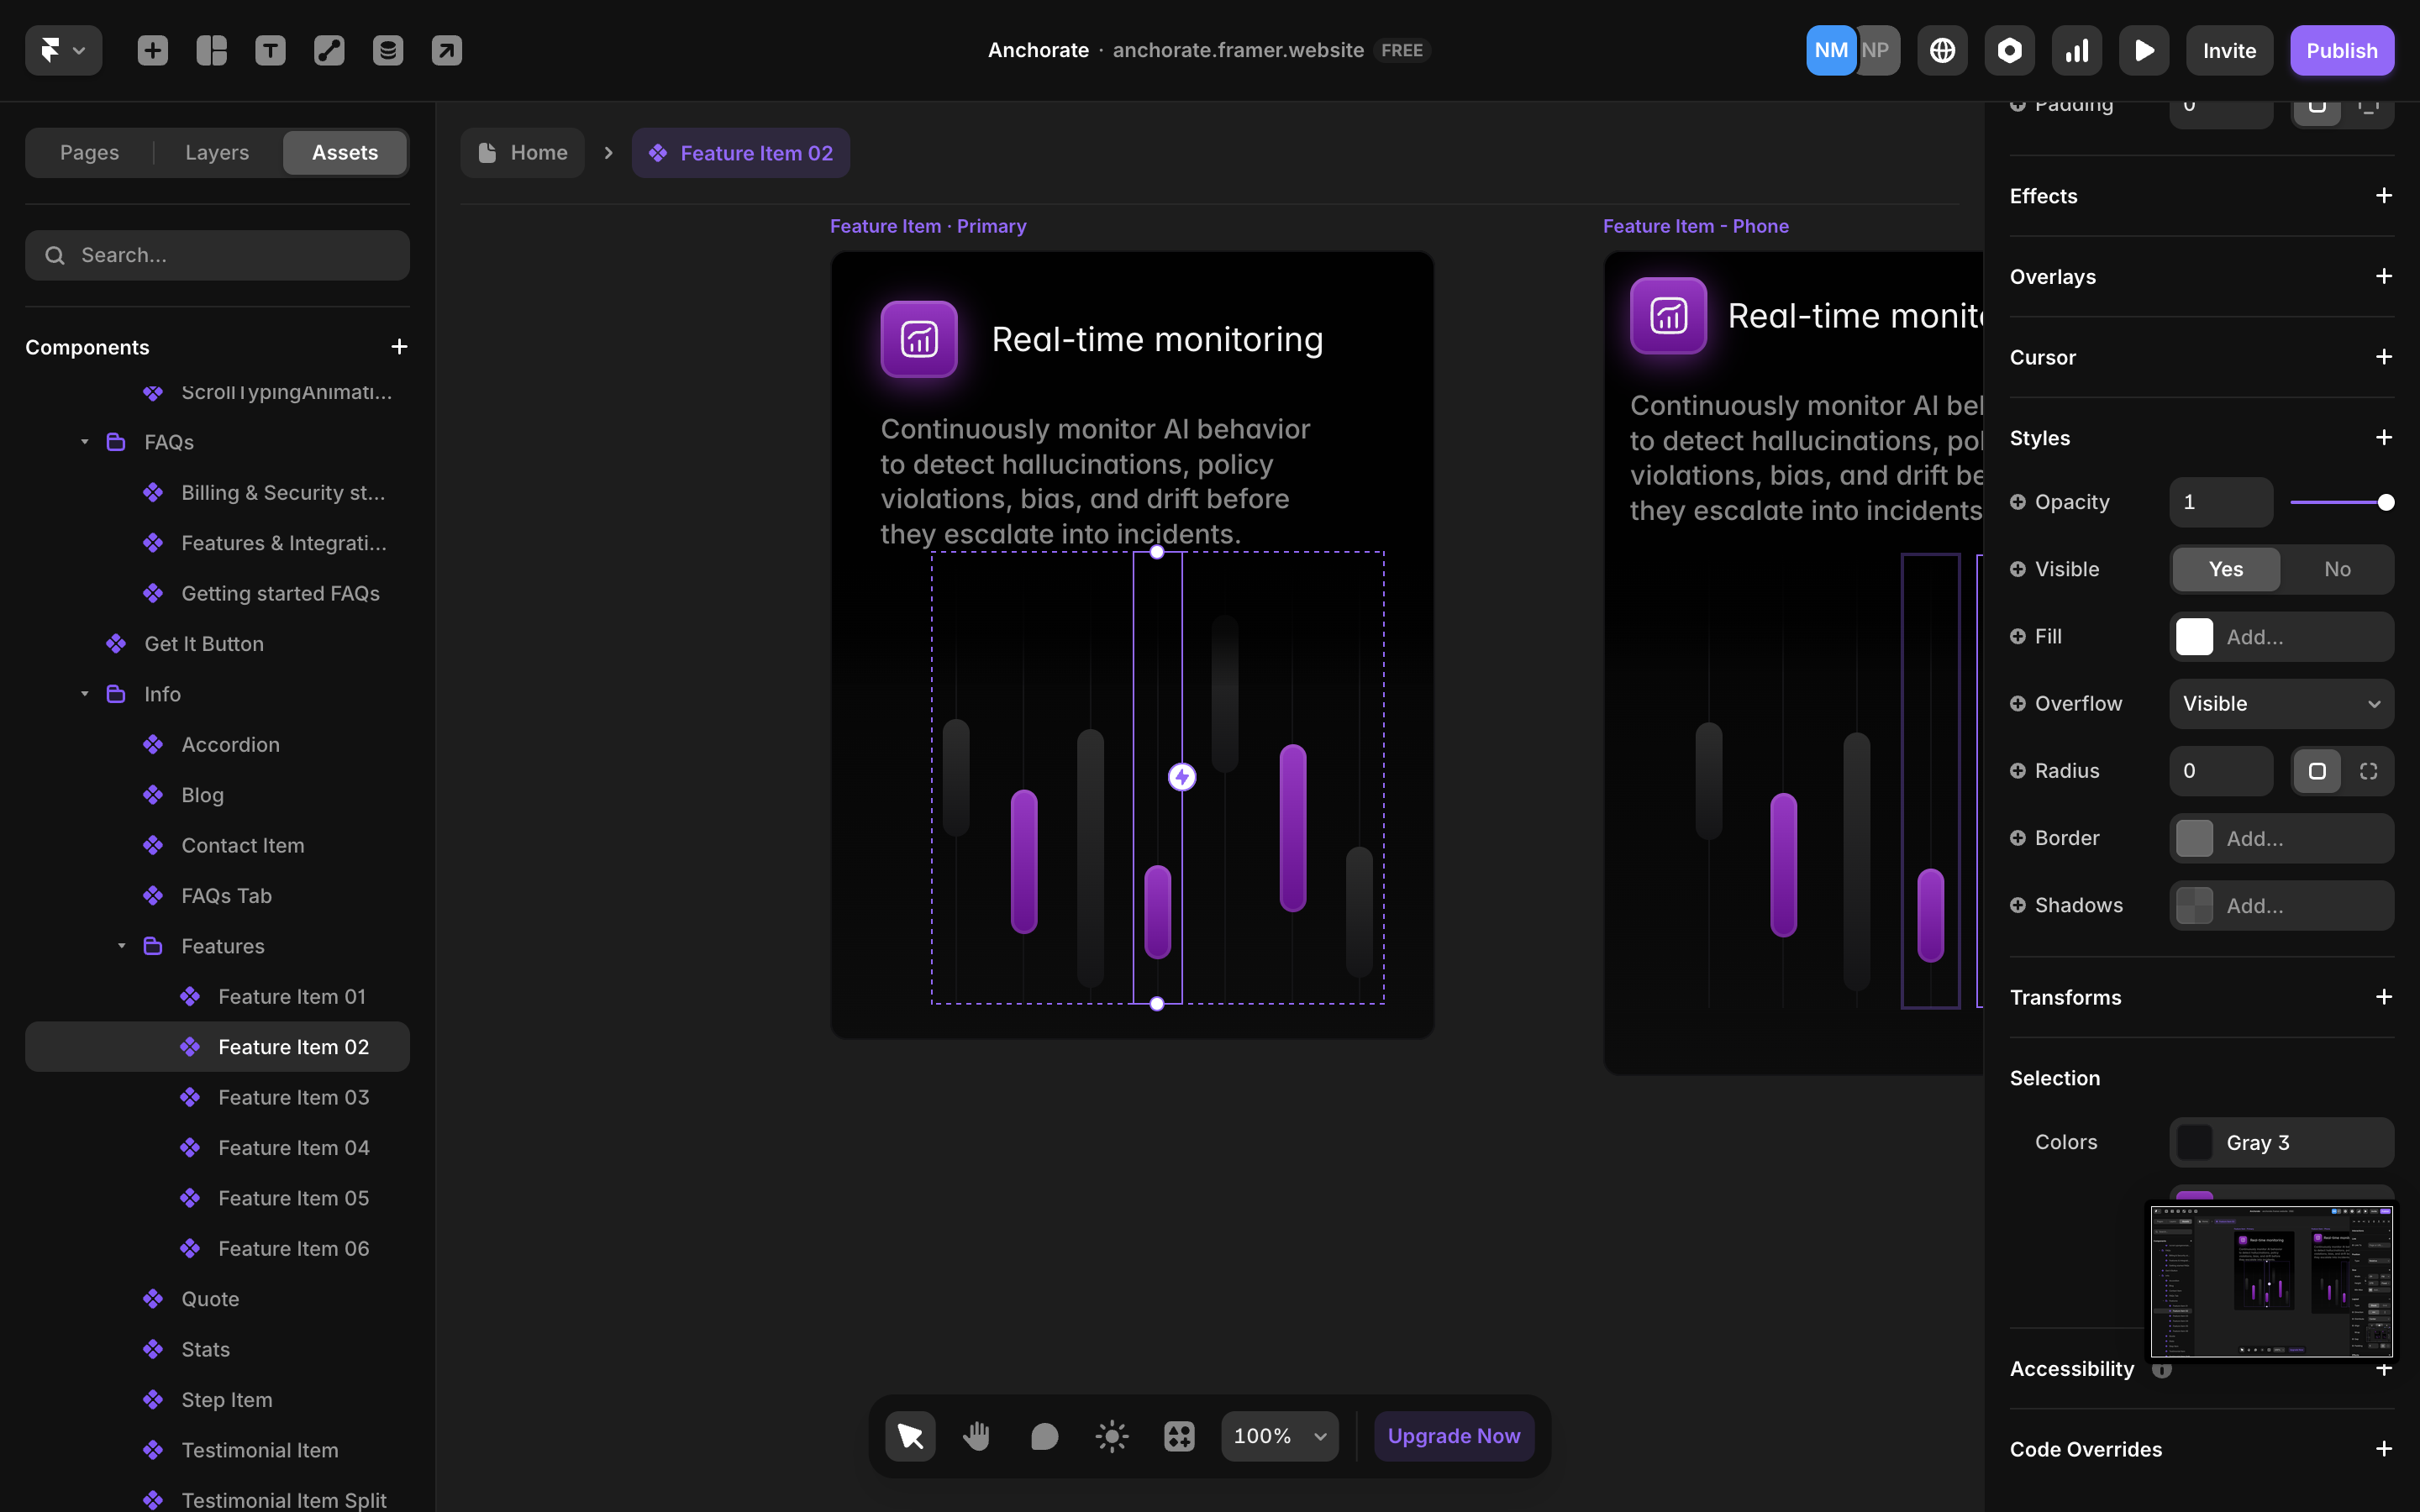Select per-corner radius toggle
Image resolution: width=2420 pixels, height=1512 pixels.
[2368, 771]
